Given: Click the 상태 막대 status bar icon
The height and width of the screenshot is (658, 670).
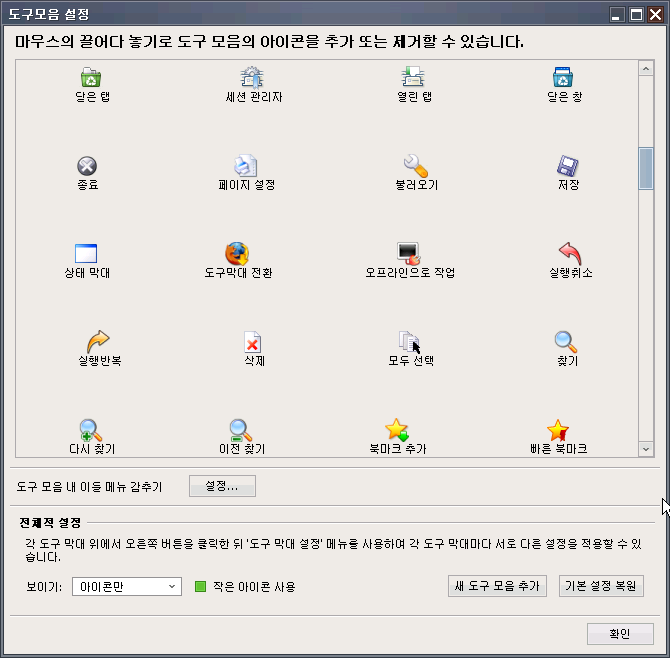Looking at the screenshot, I should click(86, 253).
